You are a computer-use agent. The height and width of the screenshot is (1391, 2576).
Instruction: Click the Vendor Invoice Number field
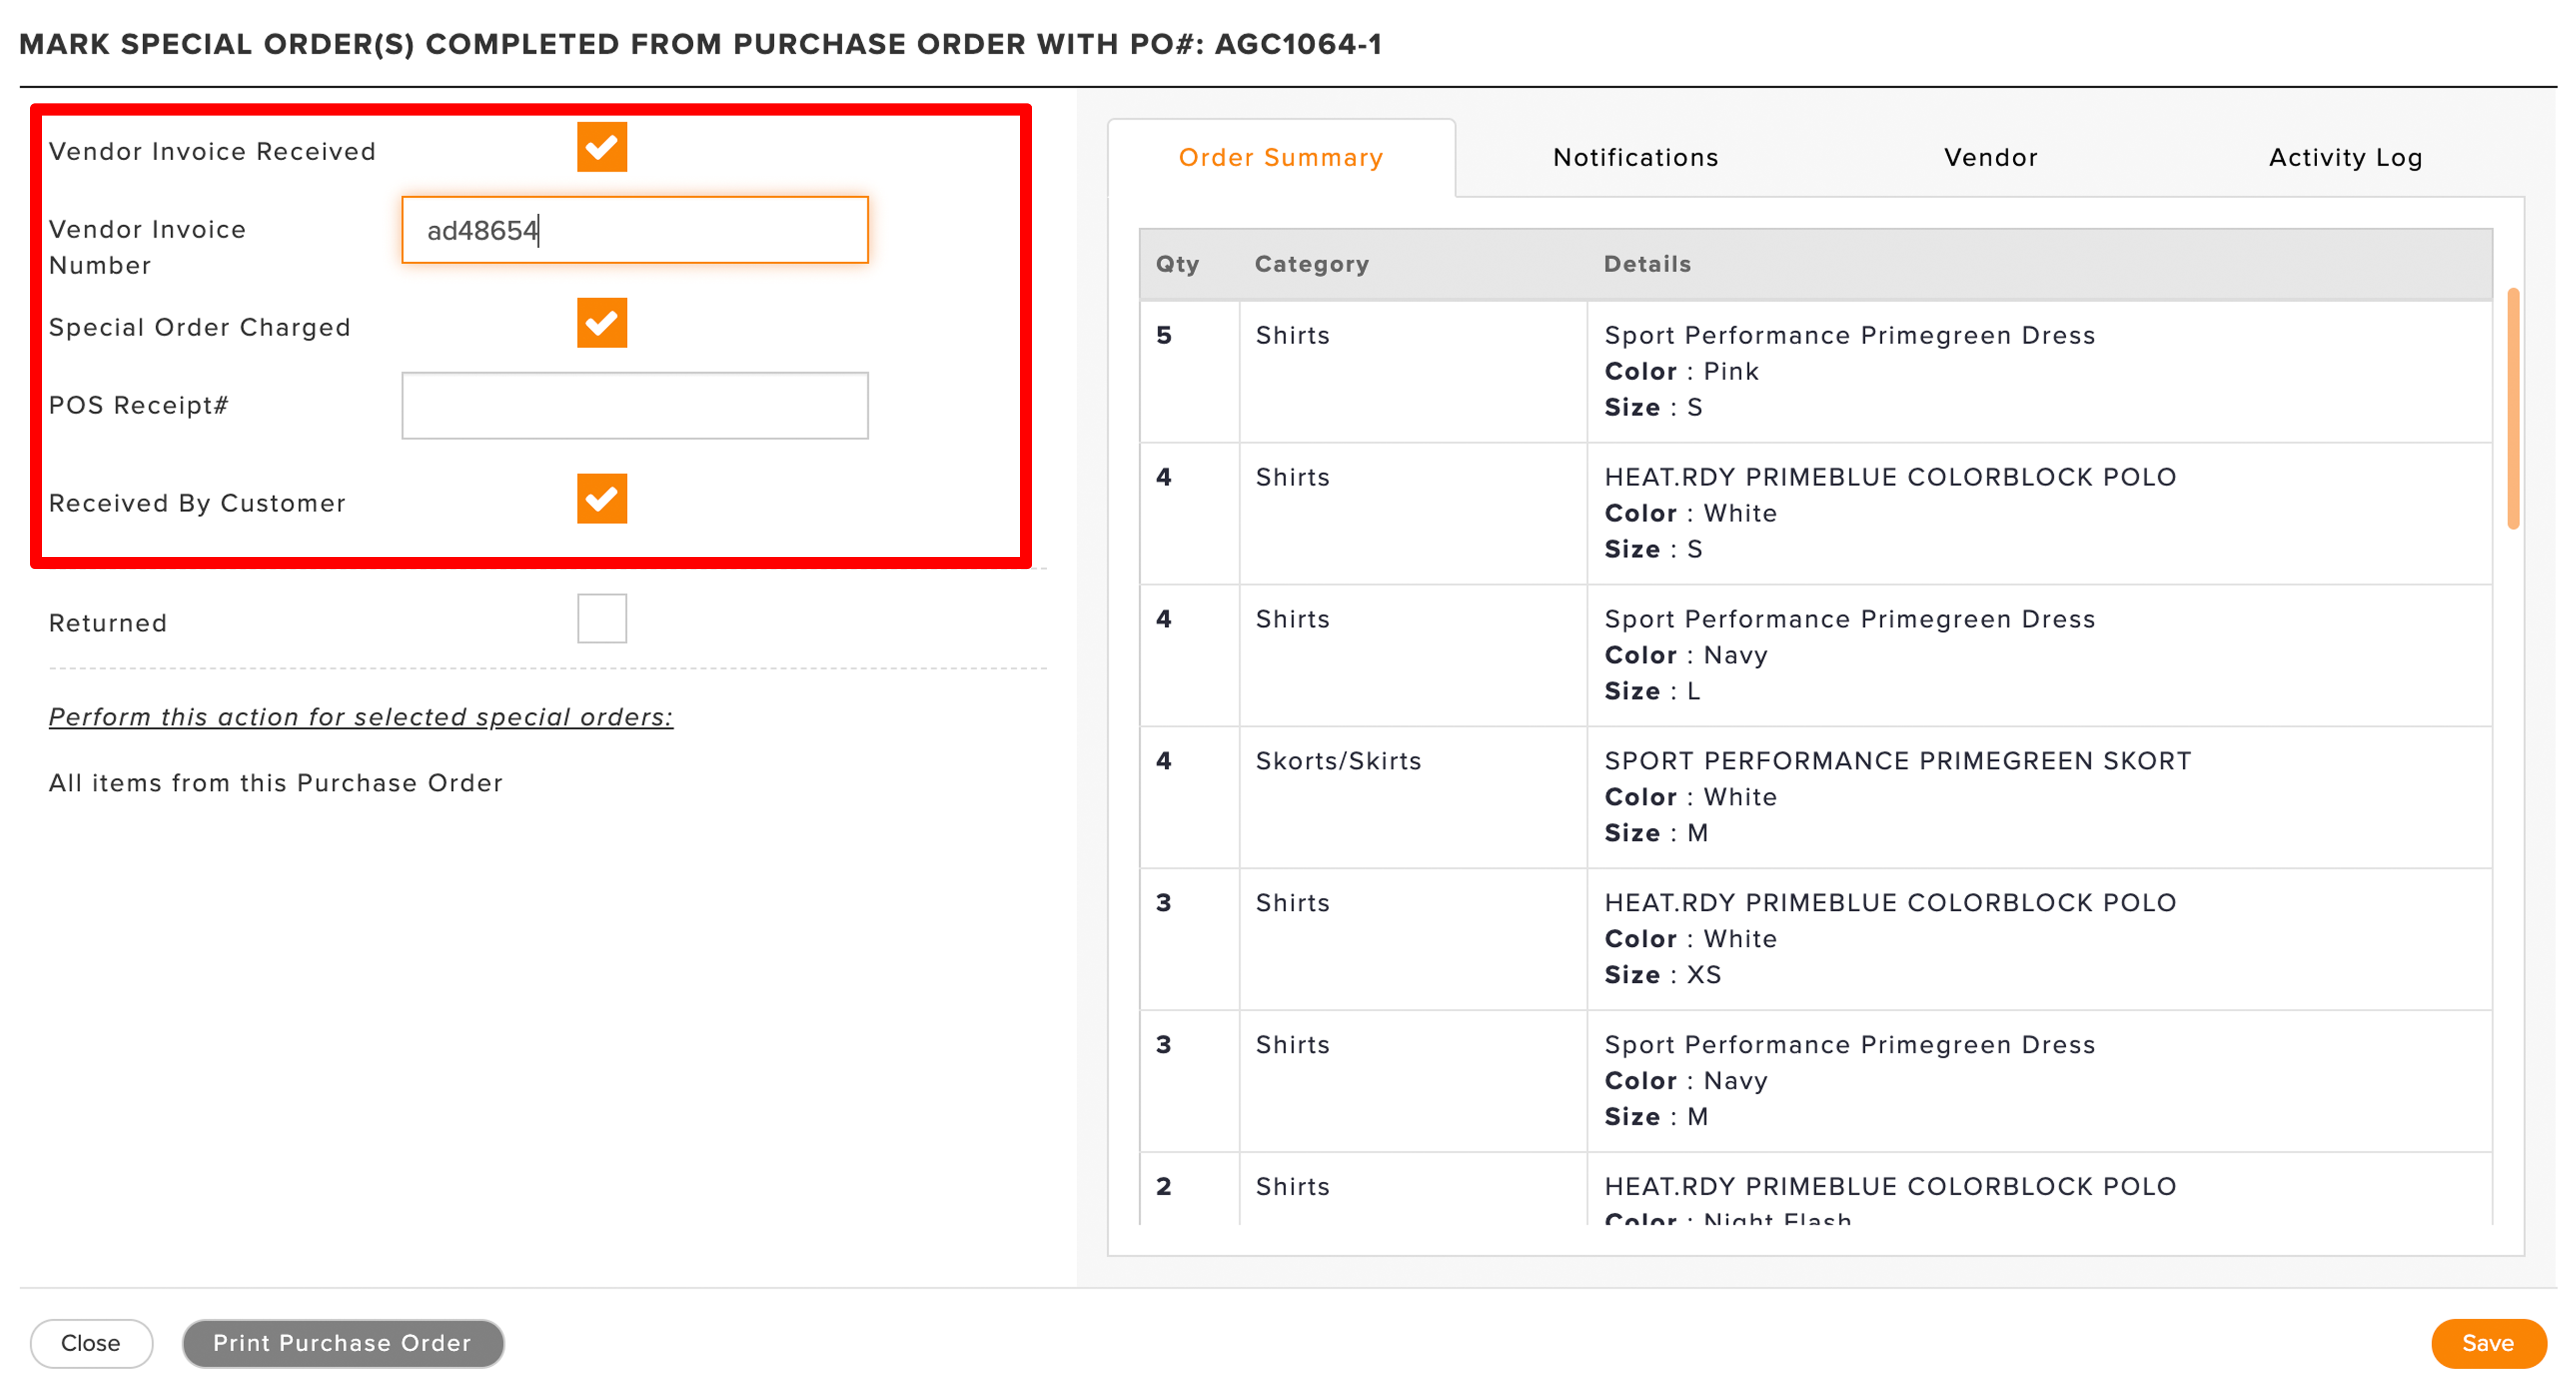coord(635,230)
